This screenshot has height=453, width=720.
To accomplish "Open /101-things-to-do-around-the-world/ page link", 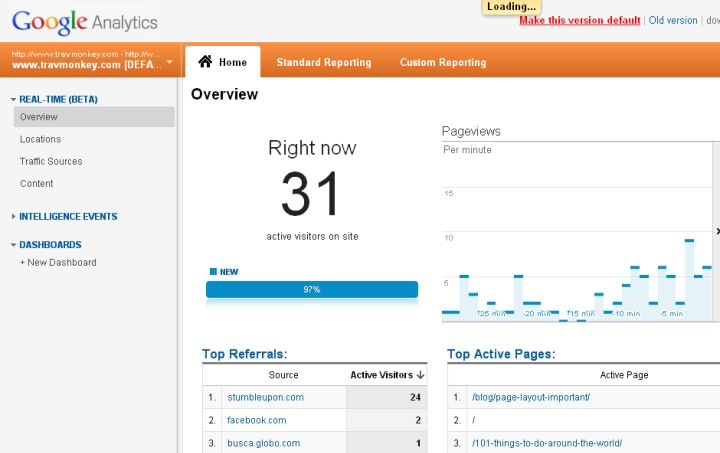I will [547, 443].
